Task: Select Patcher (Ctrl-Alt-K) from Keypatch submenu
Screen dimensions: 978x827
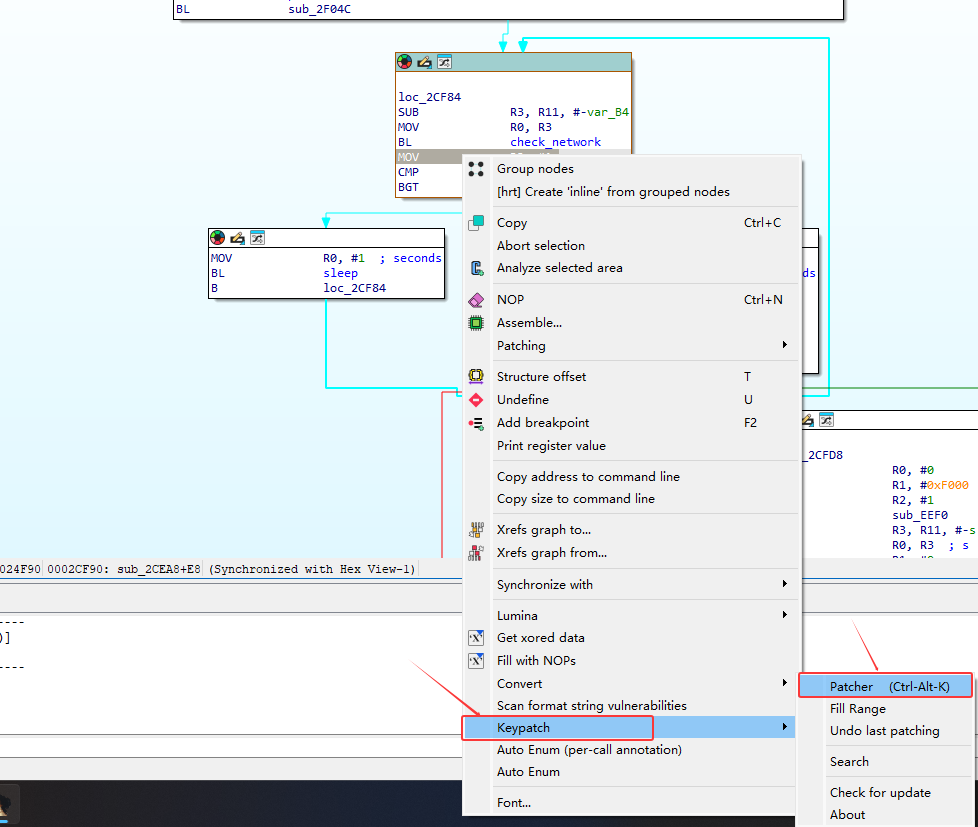Action: 886,686
